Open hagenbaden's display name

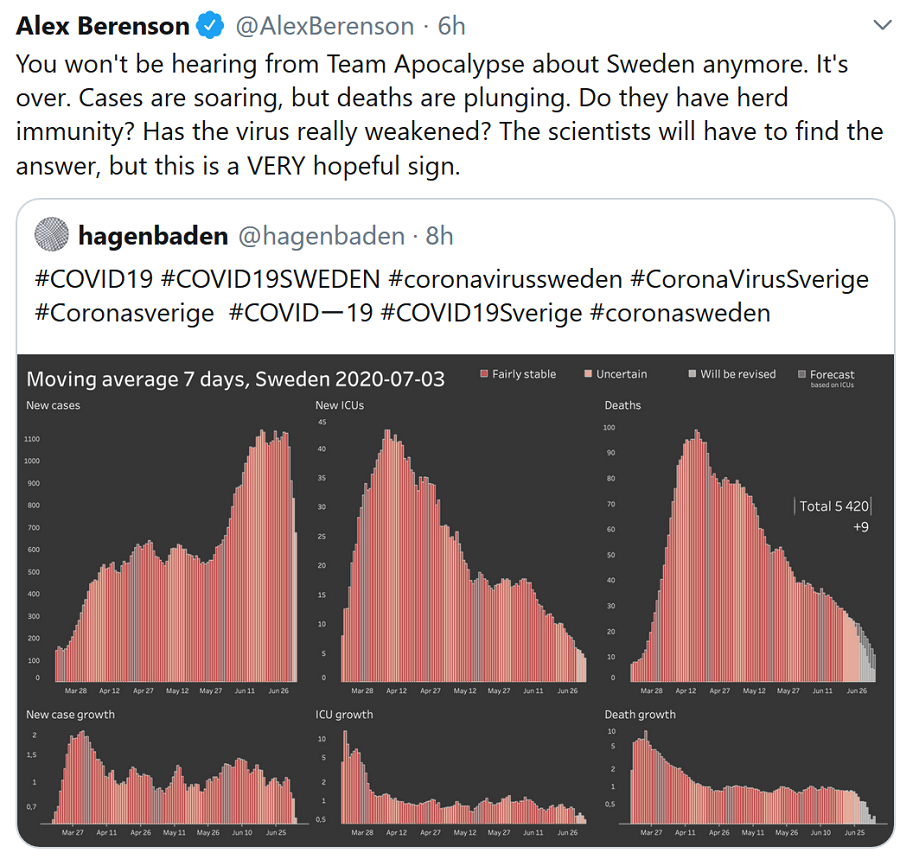[x=152, y=236]
